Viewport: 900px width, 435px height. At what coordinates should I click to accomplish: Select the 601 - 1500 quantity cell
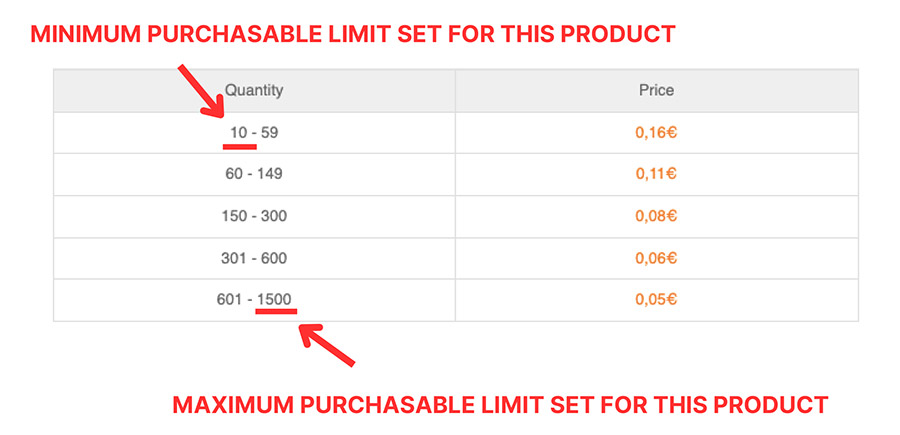point(254,300)
